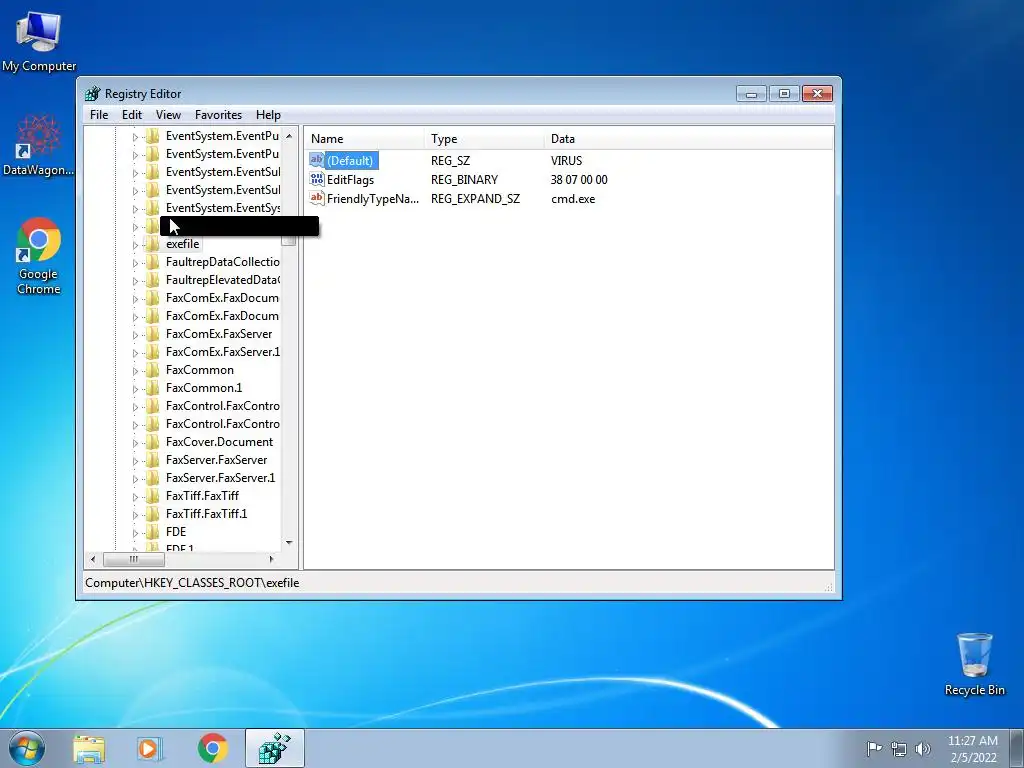Click the tree scroll up arrow
Image resolution: width=1024 pixels, height=768 pixels.
289,136
